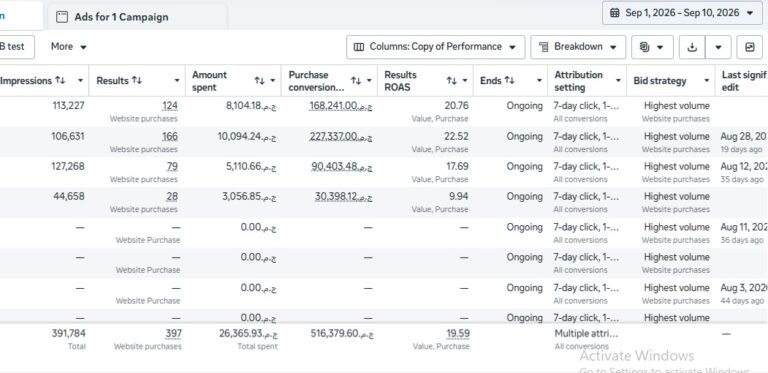Open Impressions column header dropdown
This screenshot has height=373, width=768.
[80, 81]
